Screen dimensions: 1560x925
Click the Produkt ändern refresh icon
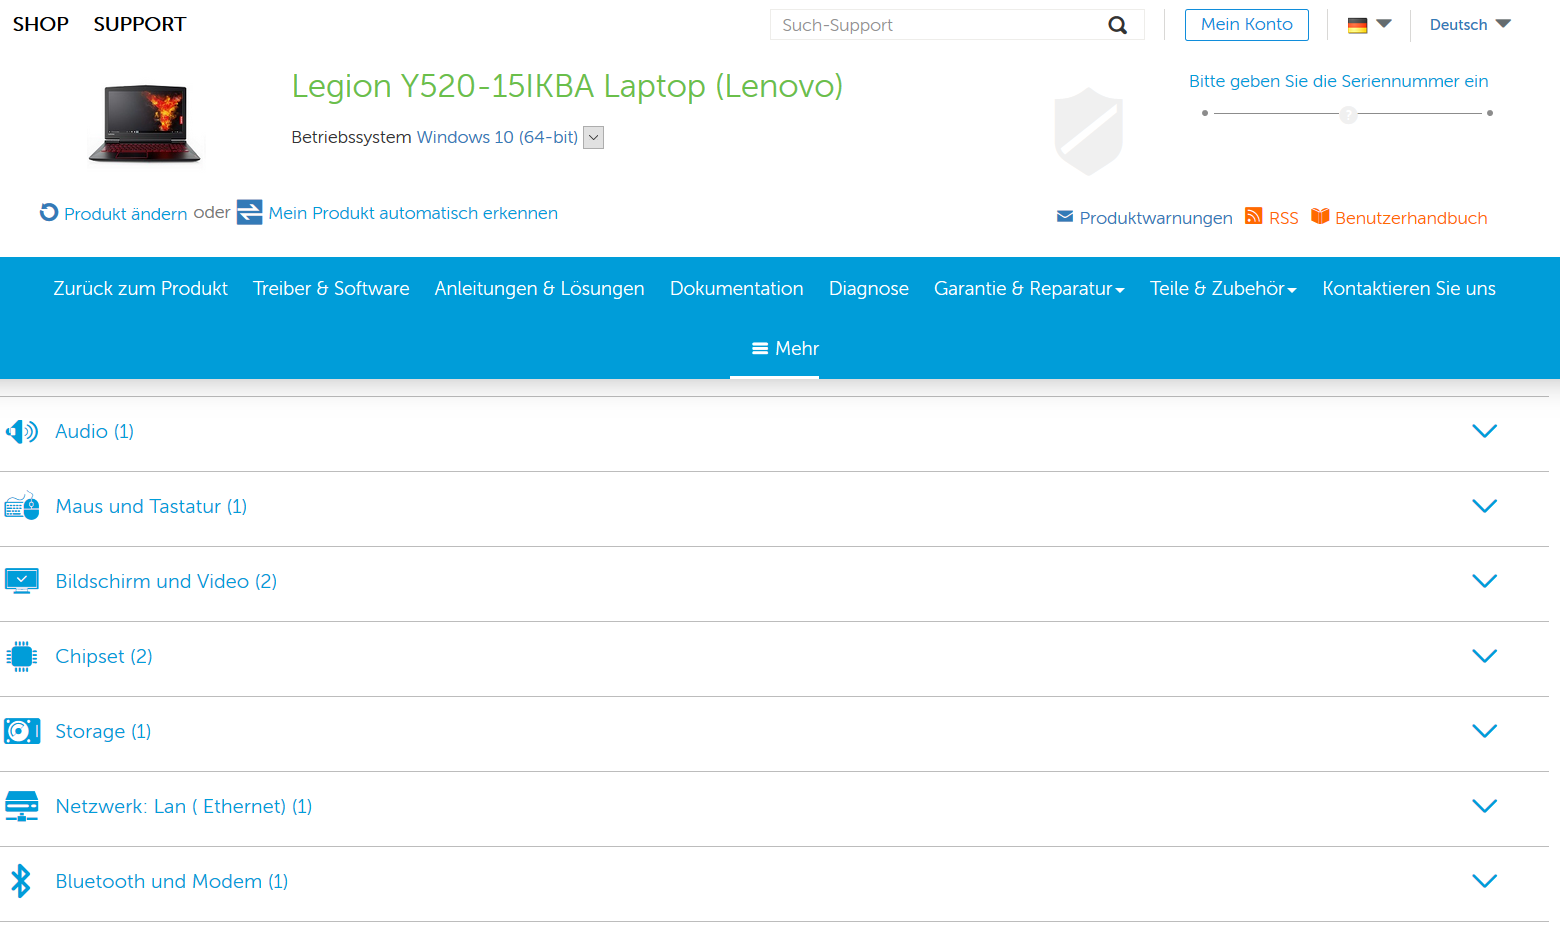tap(49, 212)
